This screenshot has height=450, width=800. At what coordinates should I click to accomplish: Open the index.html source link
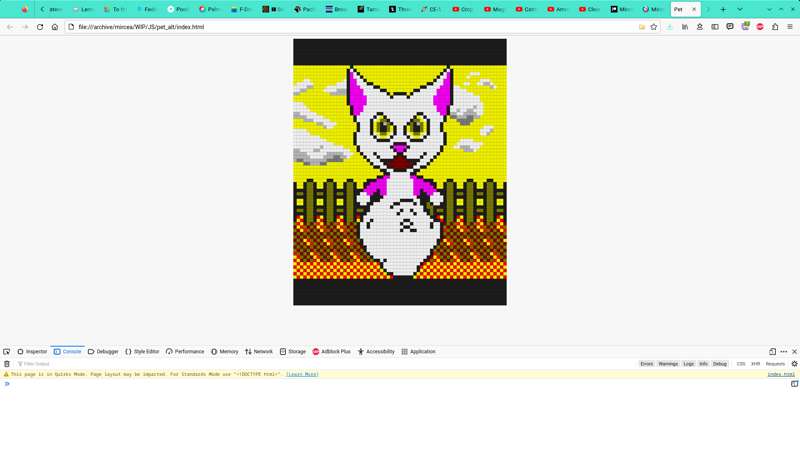781,374
